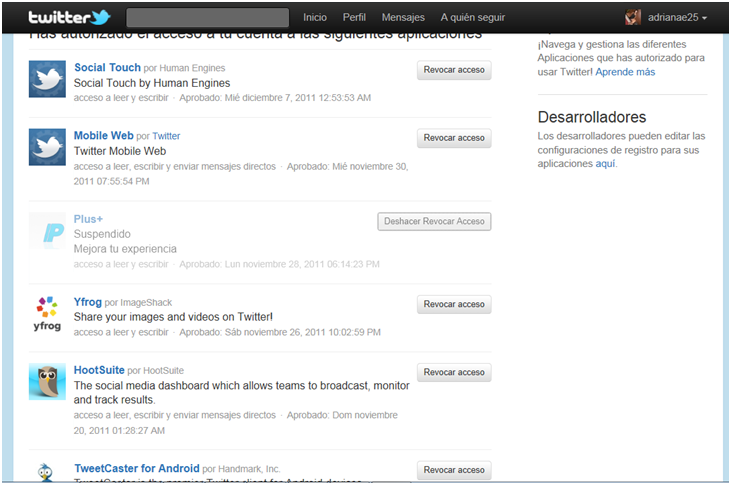Open the adrianae25 account dropdown

pyautogui.click(x=677, y=17)
